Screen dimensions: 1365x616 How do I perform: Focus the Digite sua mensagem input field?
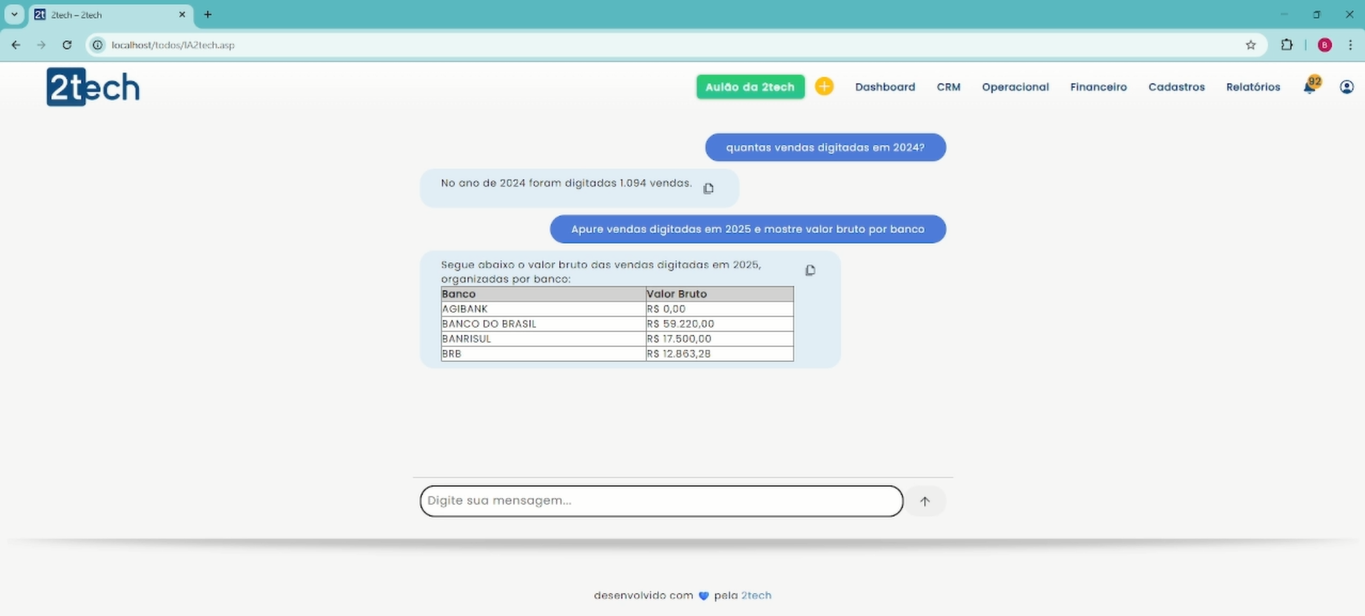click(660, 501)
